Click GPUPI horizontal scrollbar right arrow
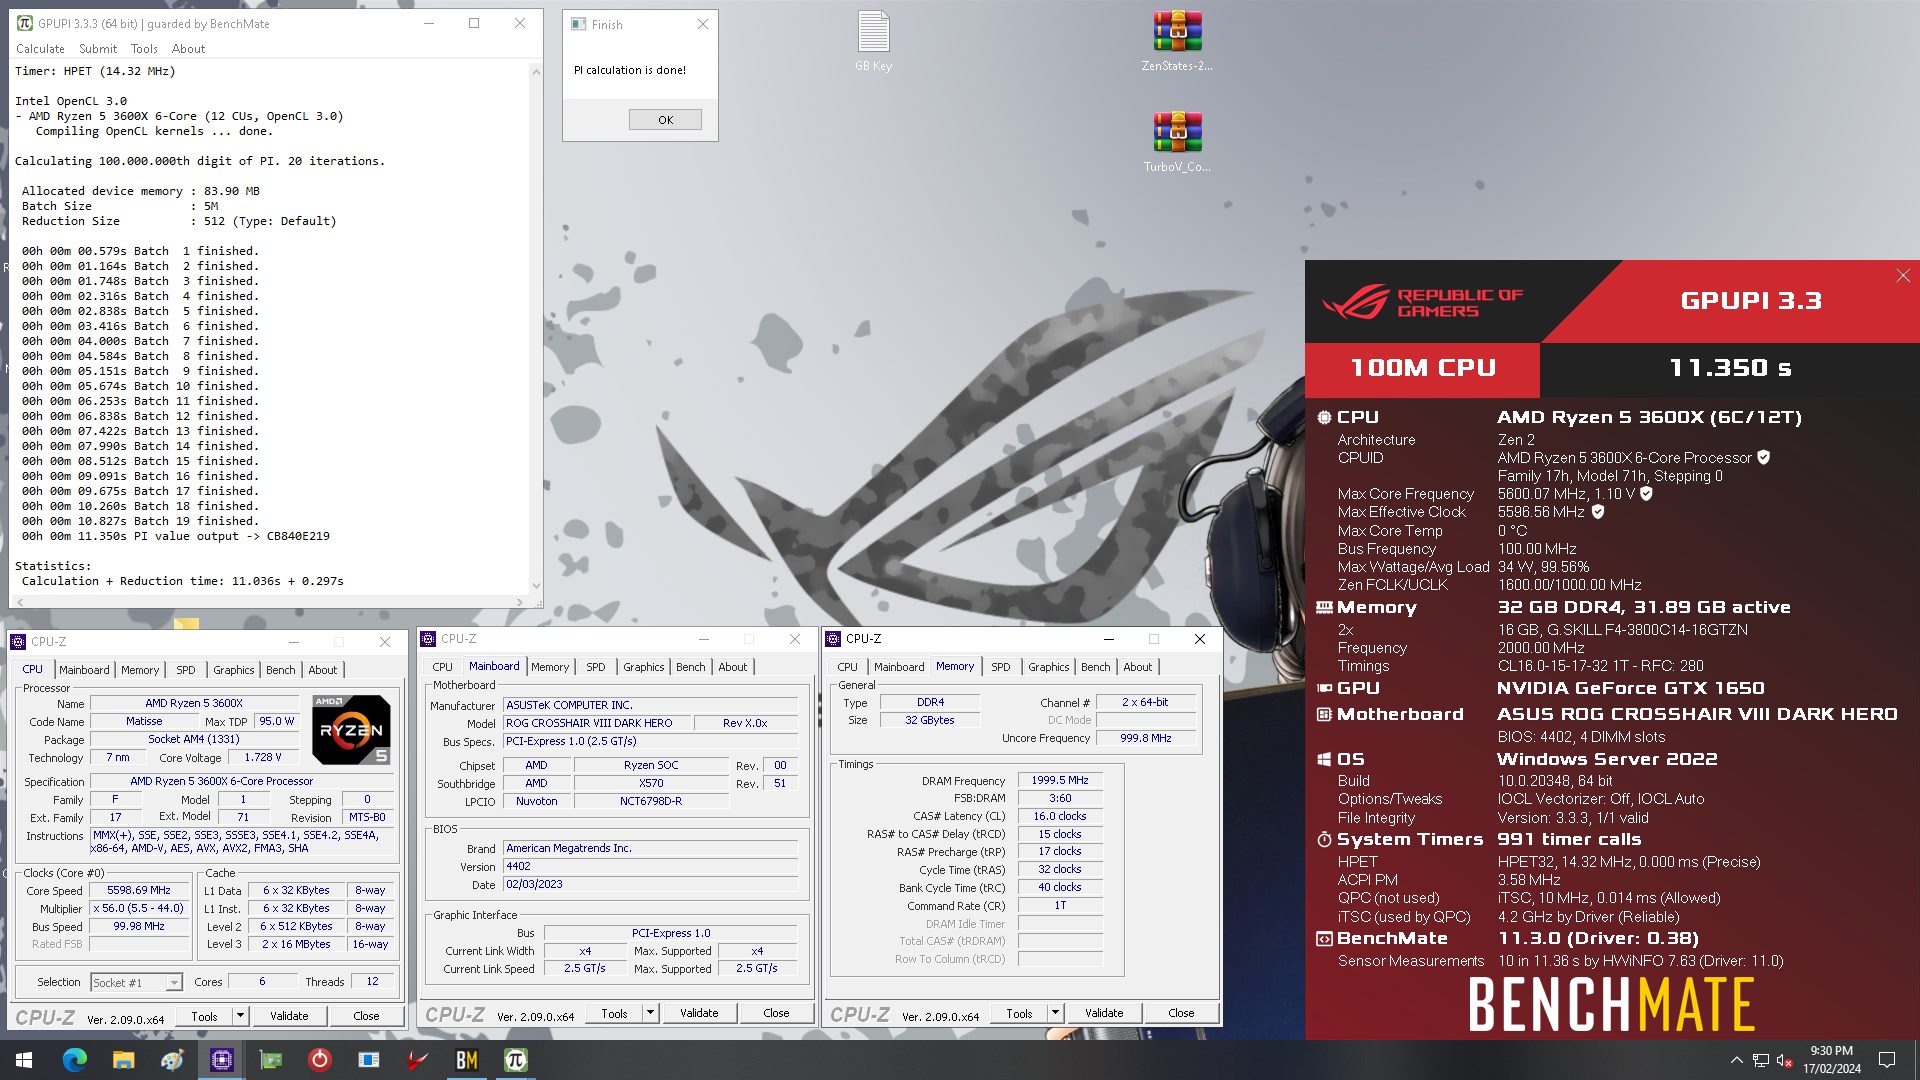This screenshot has width=1920, height=1080. pyautogui.click(x=520, y=602)
